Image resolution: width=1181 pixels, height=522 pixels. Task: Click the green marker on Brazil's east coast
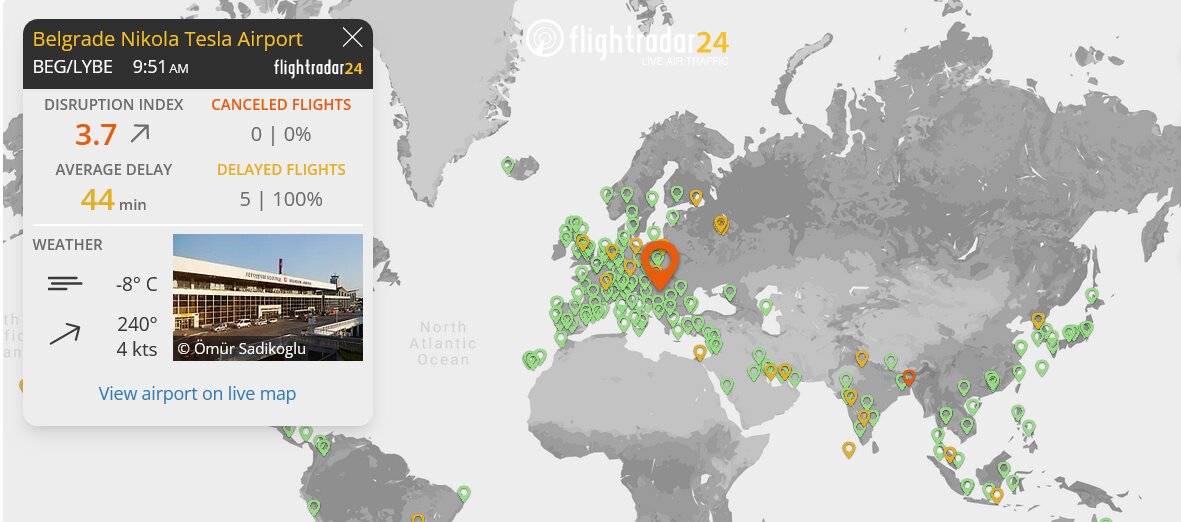coord(464,492)
